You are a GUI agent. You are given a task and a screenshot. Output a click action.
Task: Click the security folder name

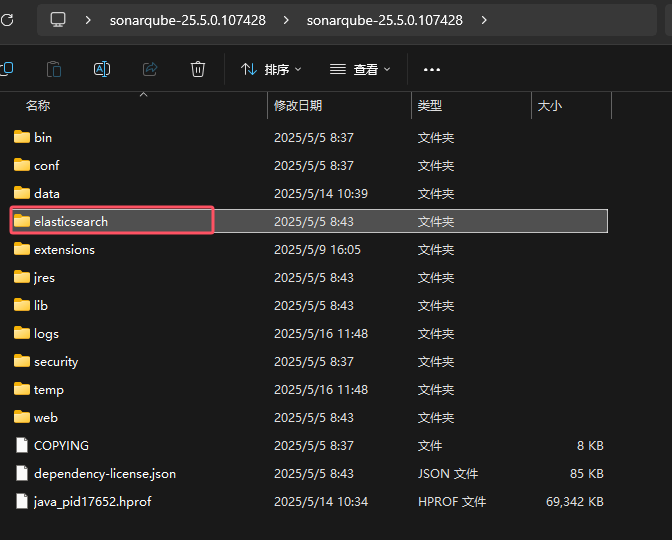coord(56,362)
